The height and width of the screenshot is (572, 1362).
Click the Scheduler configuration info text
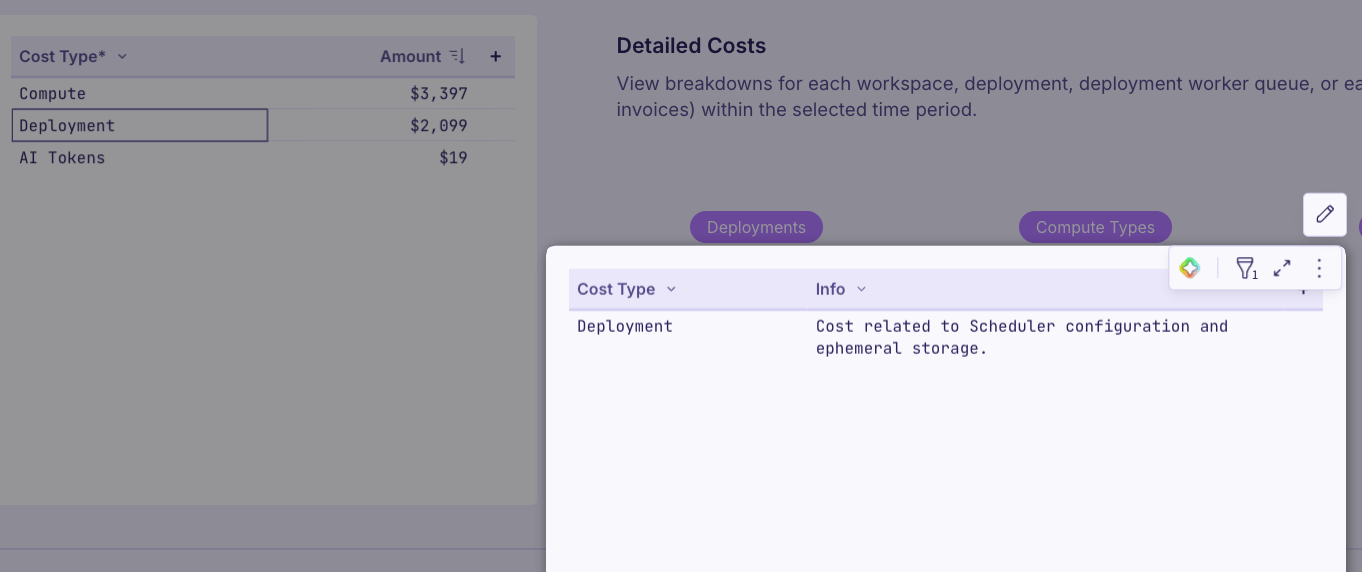[x=1022, y=337]
